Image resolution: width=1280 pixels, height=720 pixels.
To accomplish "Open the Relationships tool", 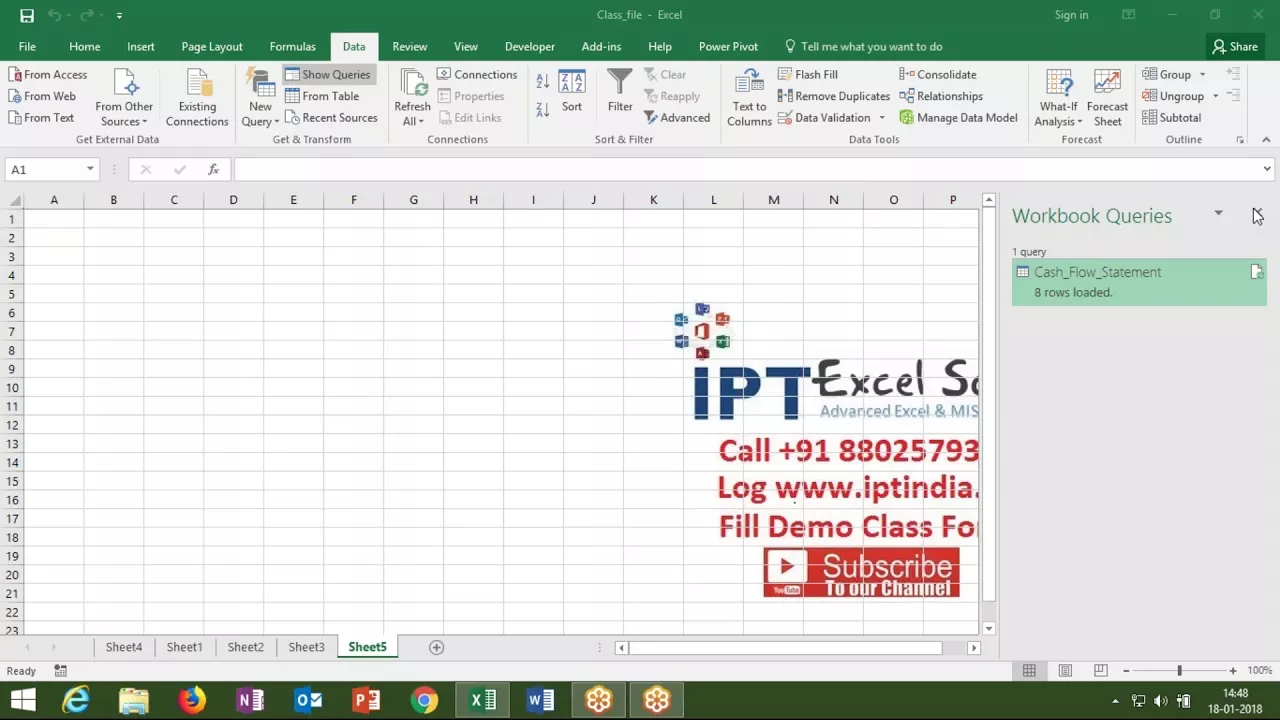I will pos(941,96).
